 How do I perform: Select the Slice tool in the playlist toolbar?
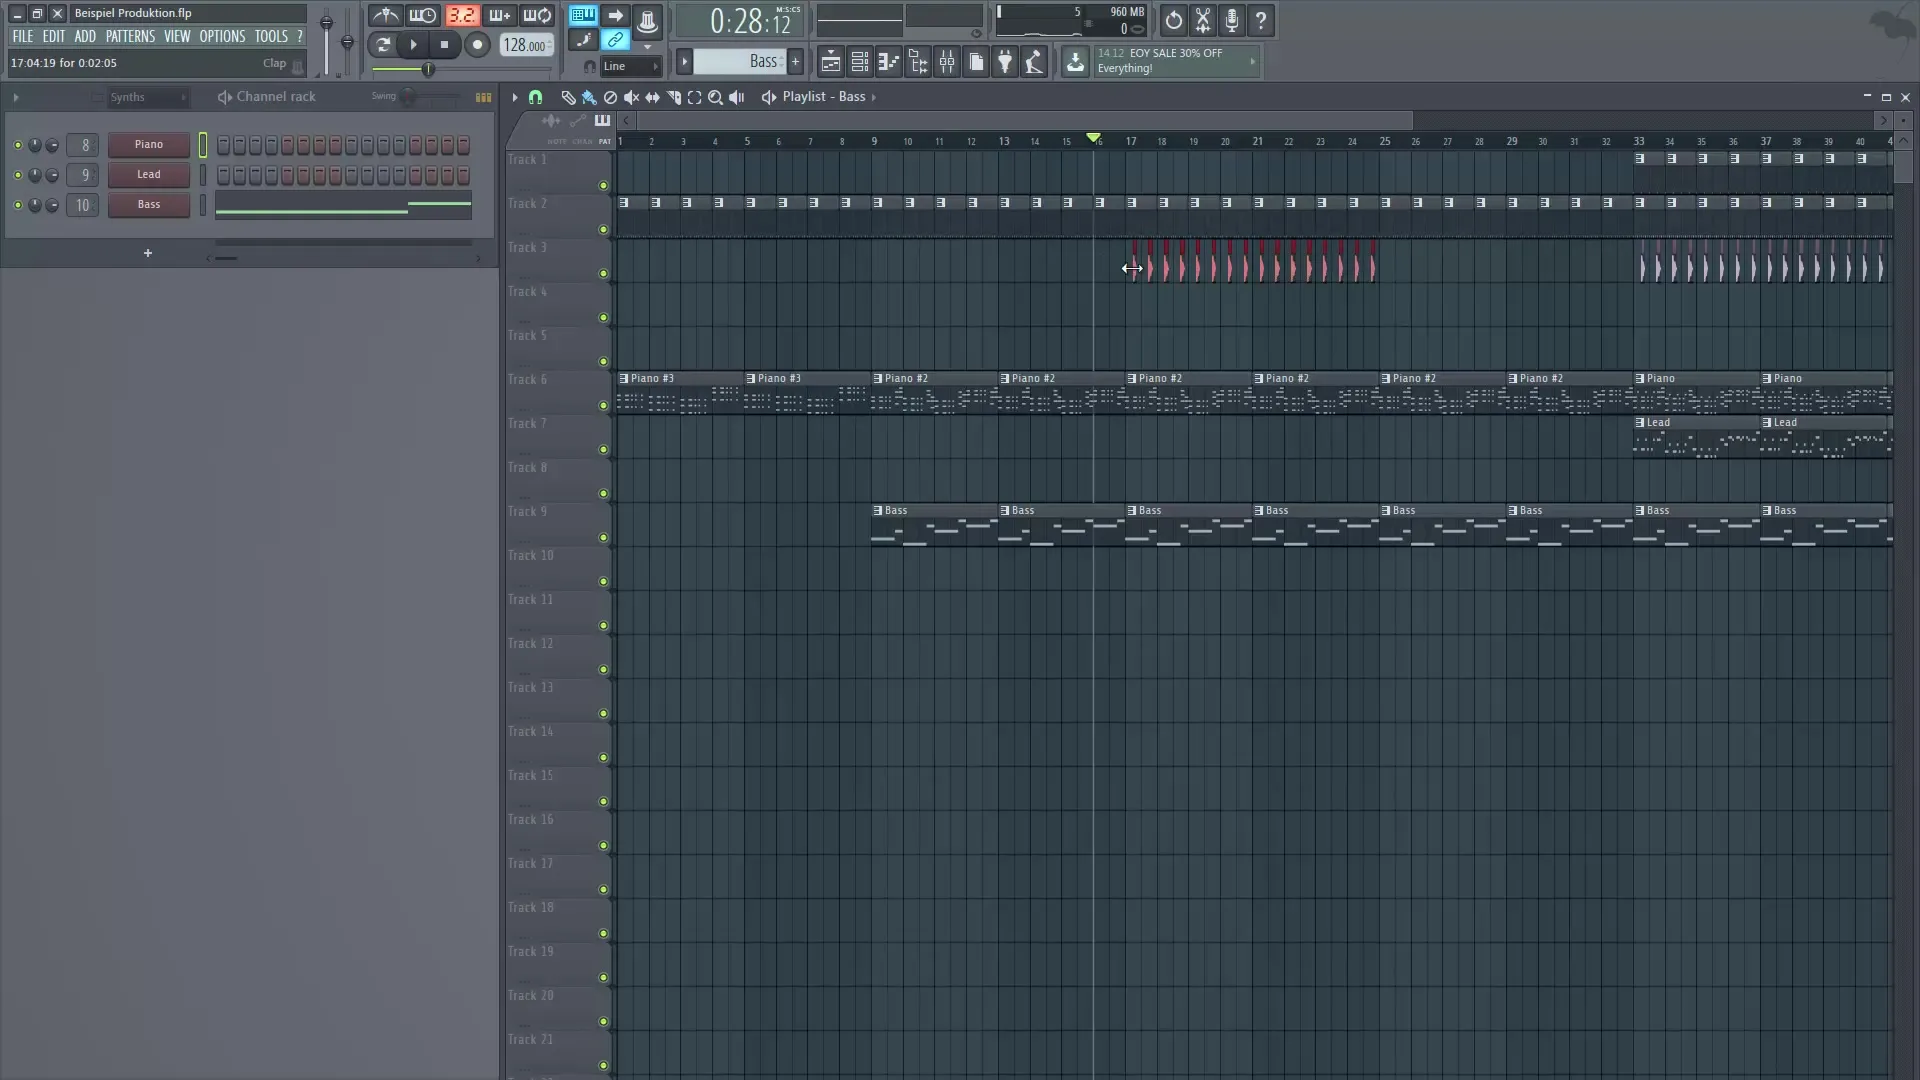coord(674,97)
